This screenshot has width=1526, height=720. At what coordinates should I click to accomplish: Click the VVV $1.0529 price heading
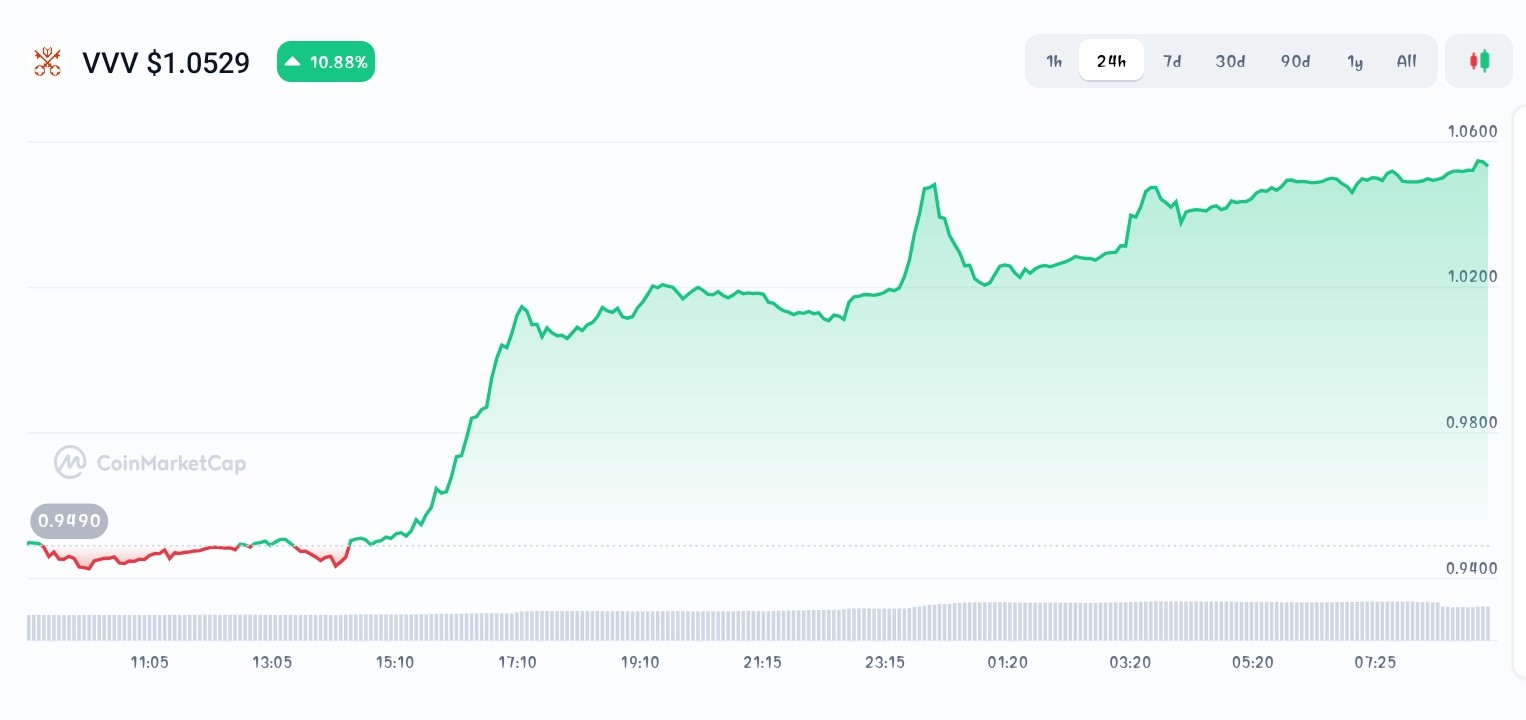[x=166, y=63]
